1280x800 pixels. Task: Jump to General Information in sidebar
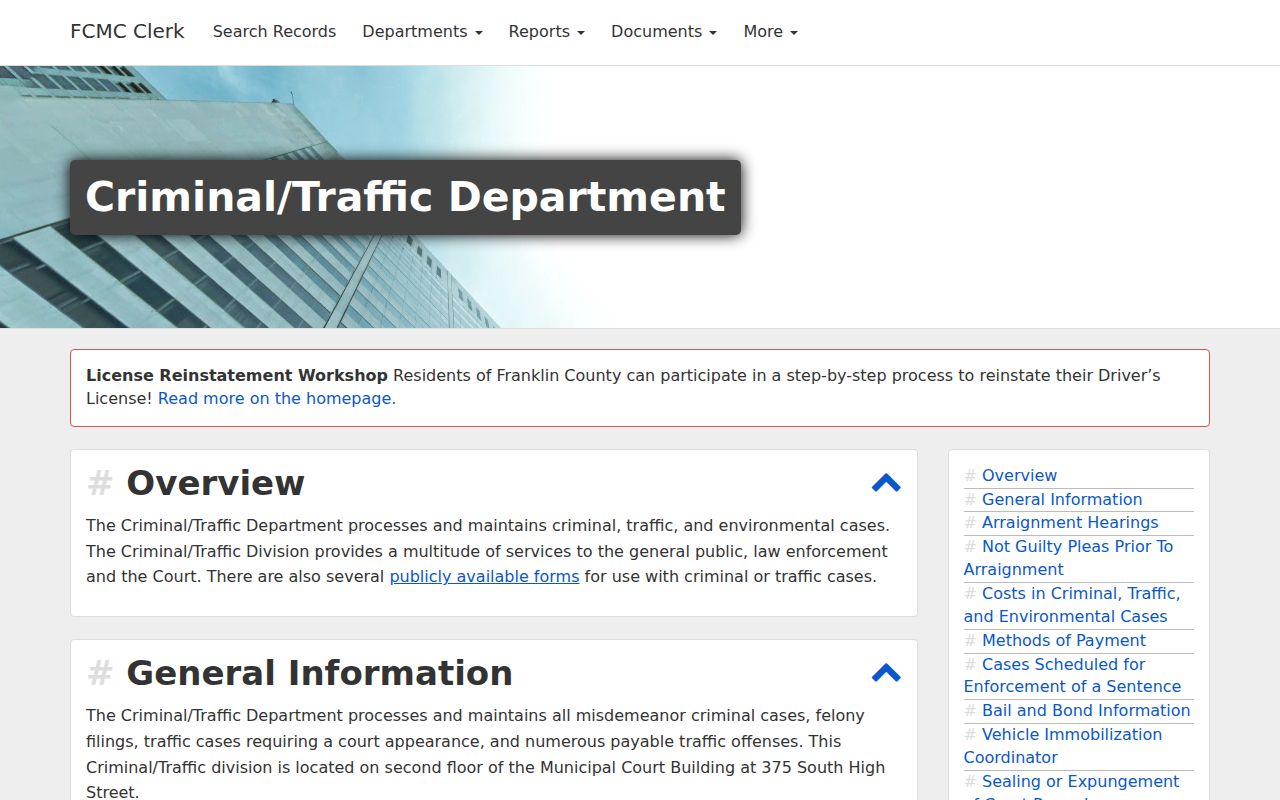click(1062, 499)
